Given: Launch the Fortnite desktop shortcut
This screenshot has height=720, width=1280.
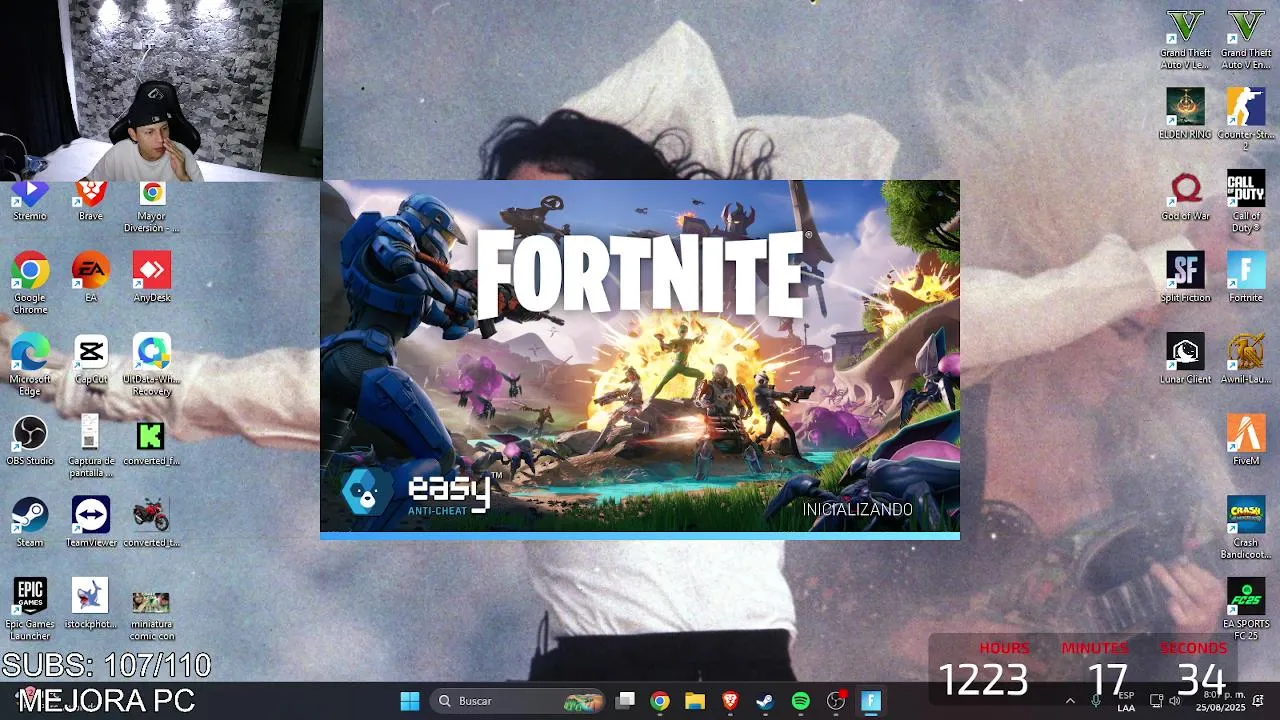Looking at the screenshot, I should (x=1246, y=277).
